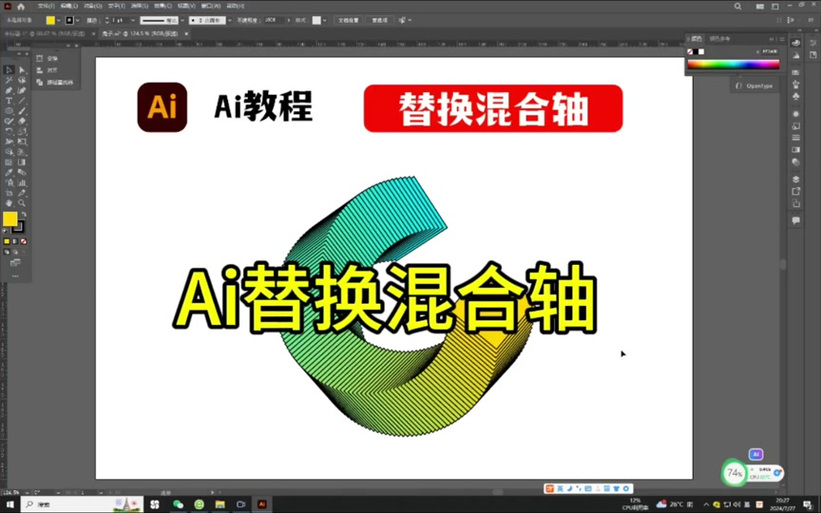Select the Blend tool
This screenshot has width=821, height=513.
tap(22, 172)
